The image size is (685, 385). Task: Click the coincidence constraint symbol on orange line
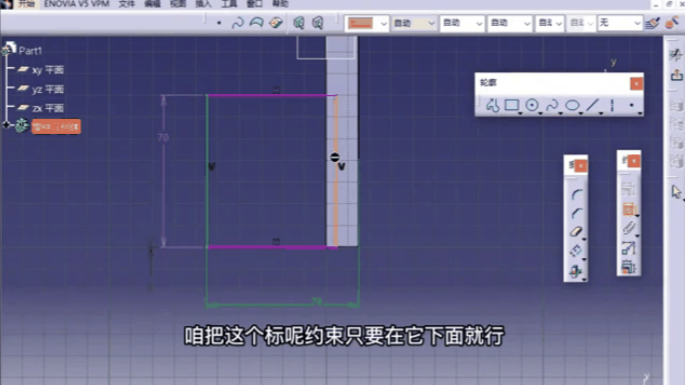tap(335, 157)
